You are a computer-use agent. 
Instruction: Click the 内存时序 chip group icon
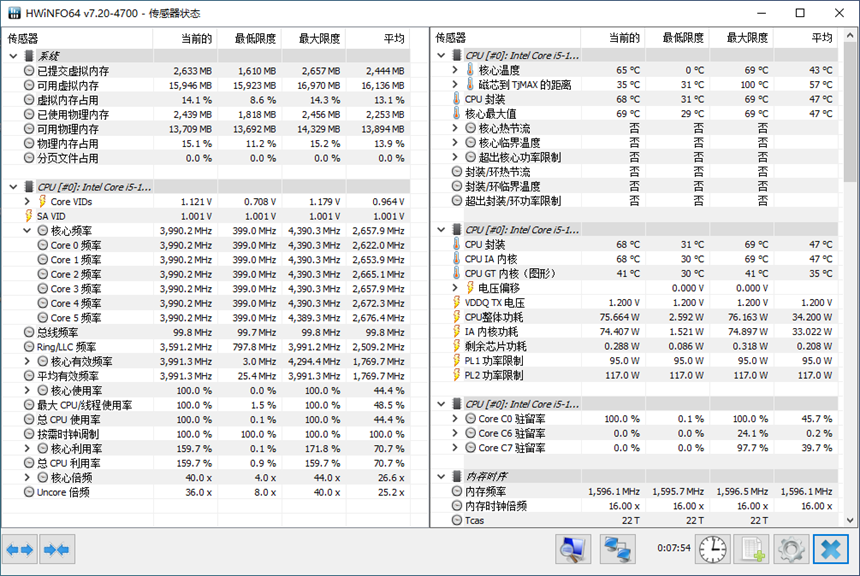pos(456,476)
